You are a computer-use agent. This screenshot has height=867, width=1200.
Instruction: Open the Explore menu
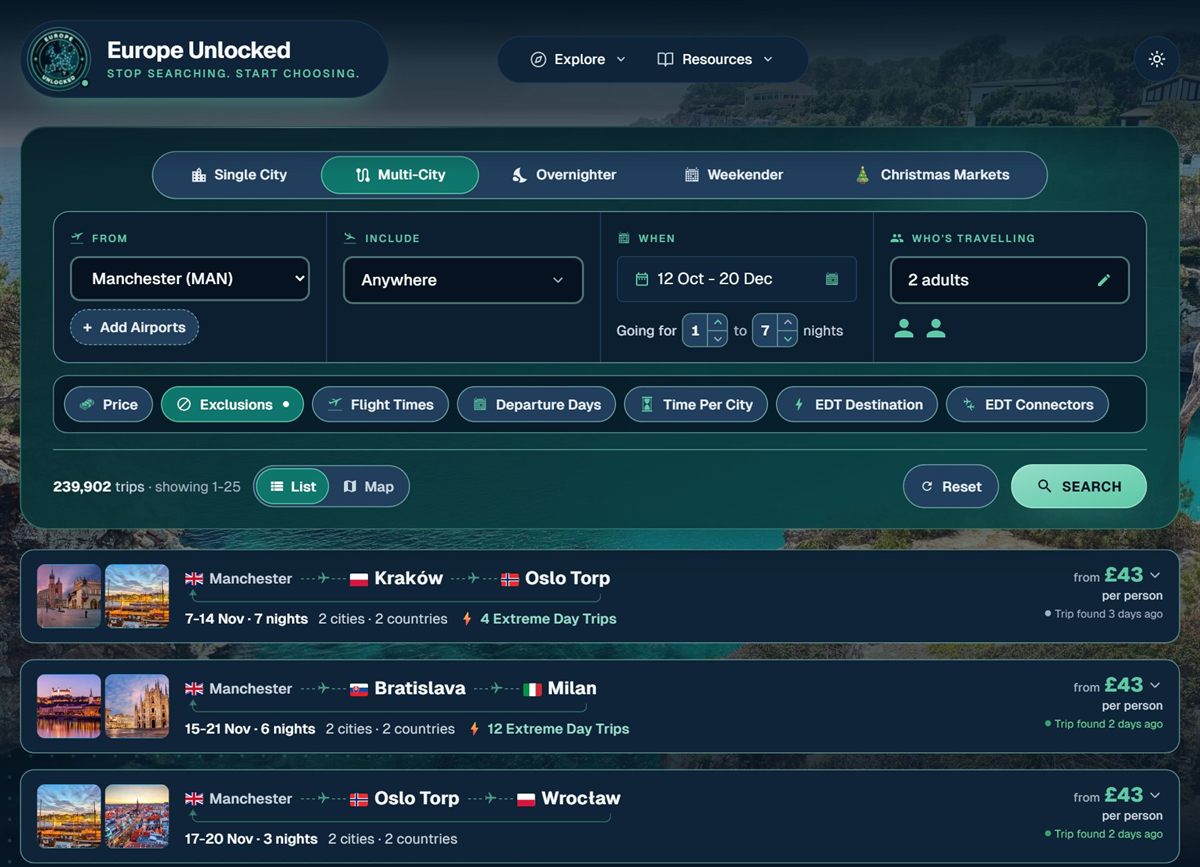click(578, 59)
